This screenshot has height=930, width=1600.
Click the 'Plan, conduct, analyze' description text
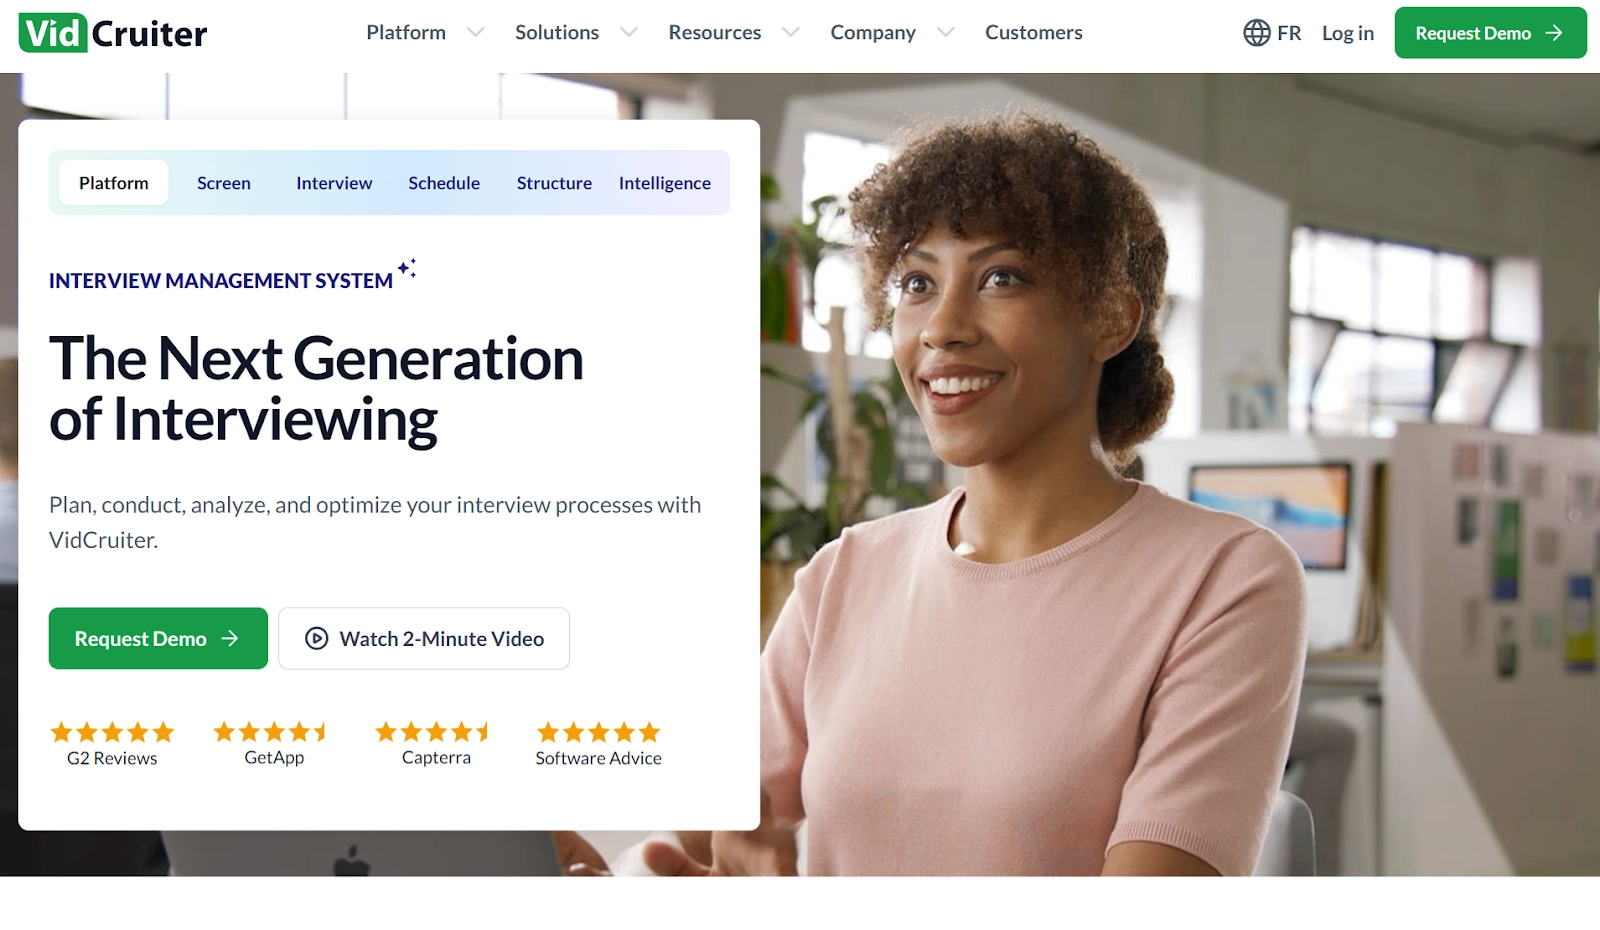point(375,522)
